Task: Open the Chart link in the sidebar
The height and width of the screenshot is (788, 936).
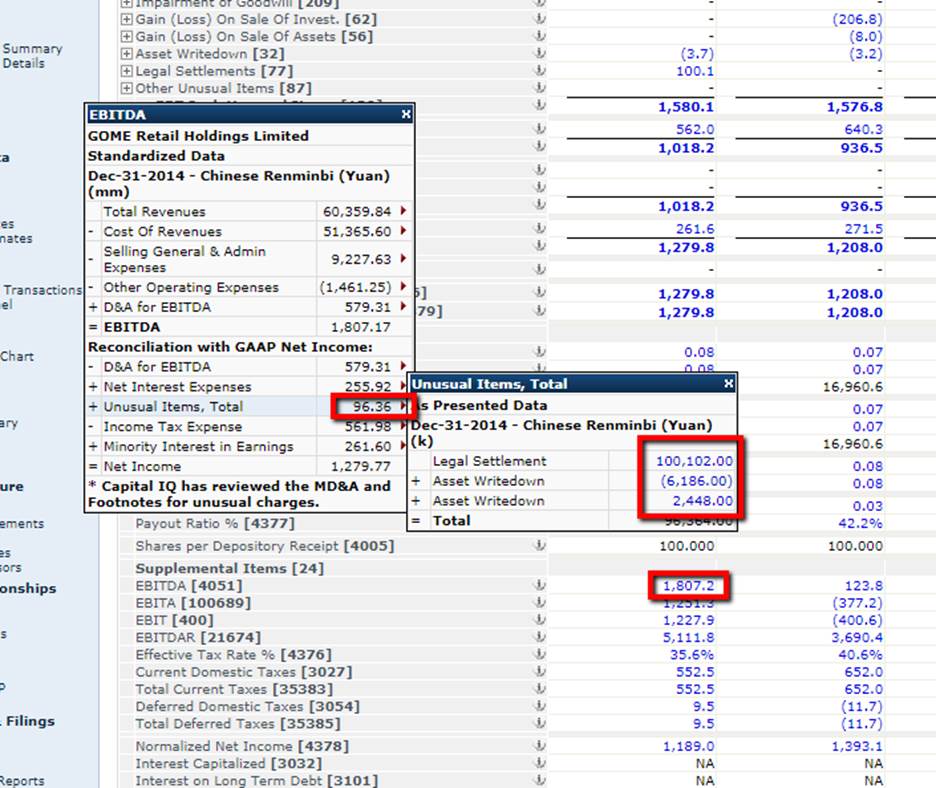Action: [17, 356]
